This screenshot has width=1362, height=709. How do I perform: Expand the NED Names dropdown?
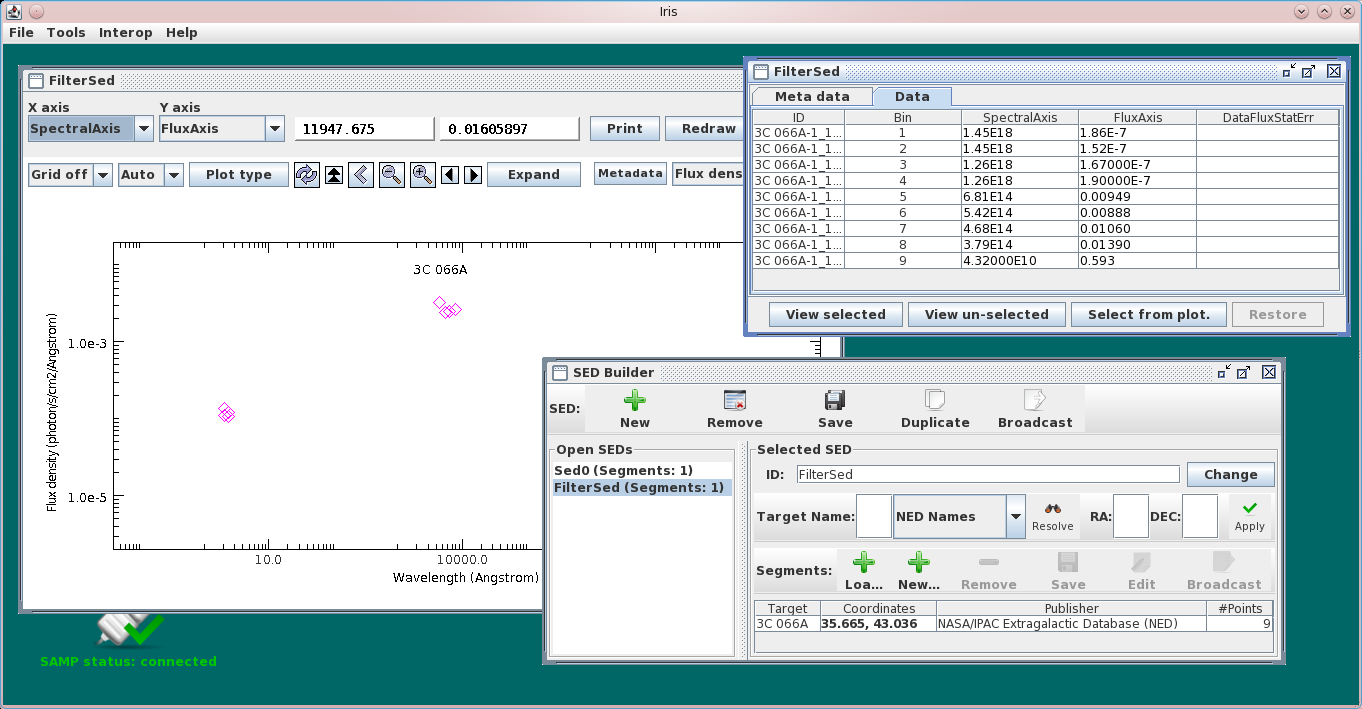(x=1016, y=517)
